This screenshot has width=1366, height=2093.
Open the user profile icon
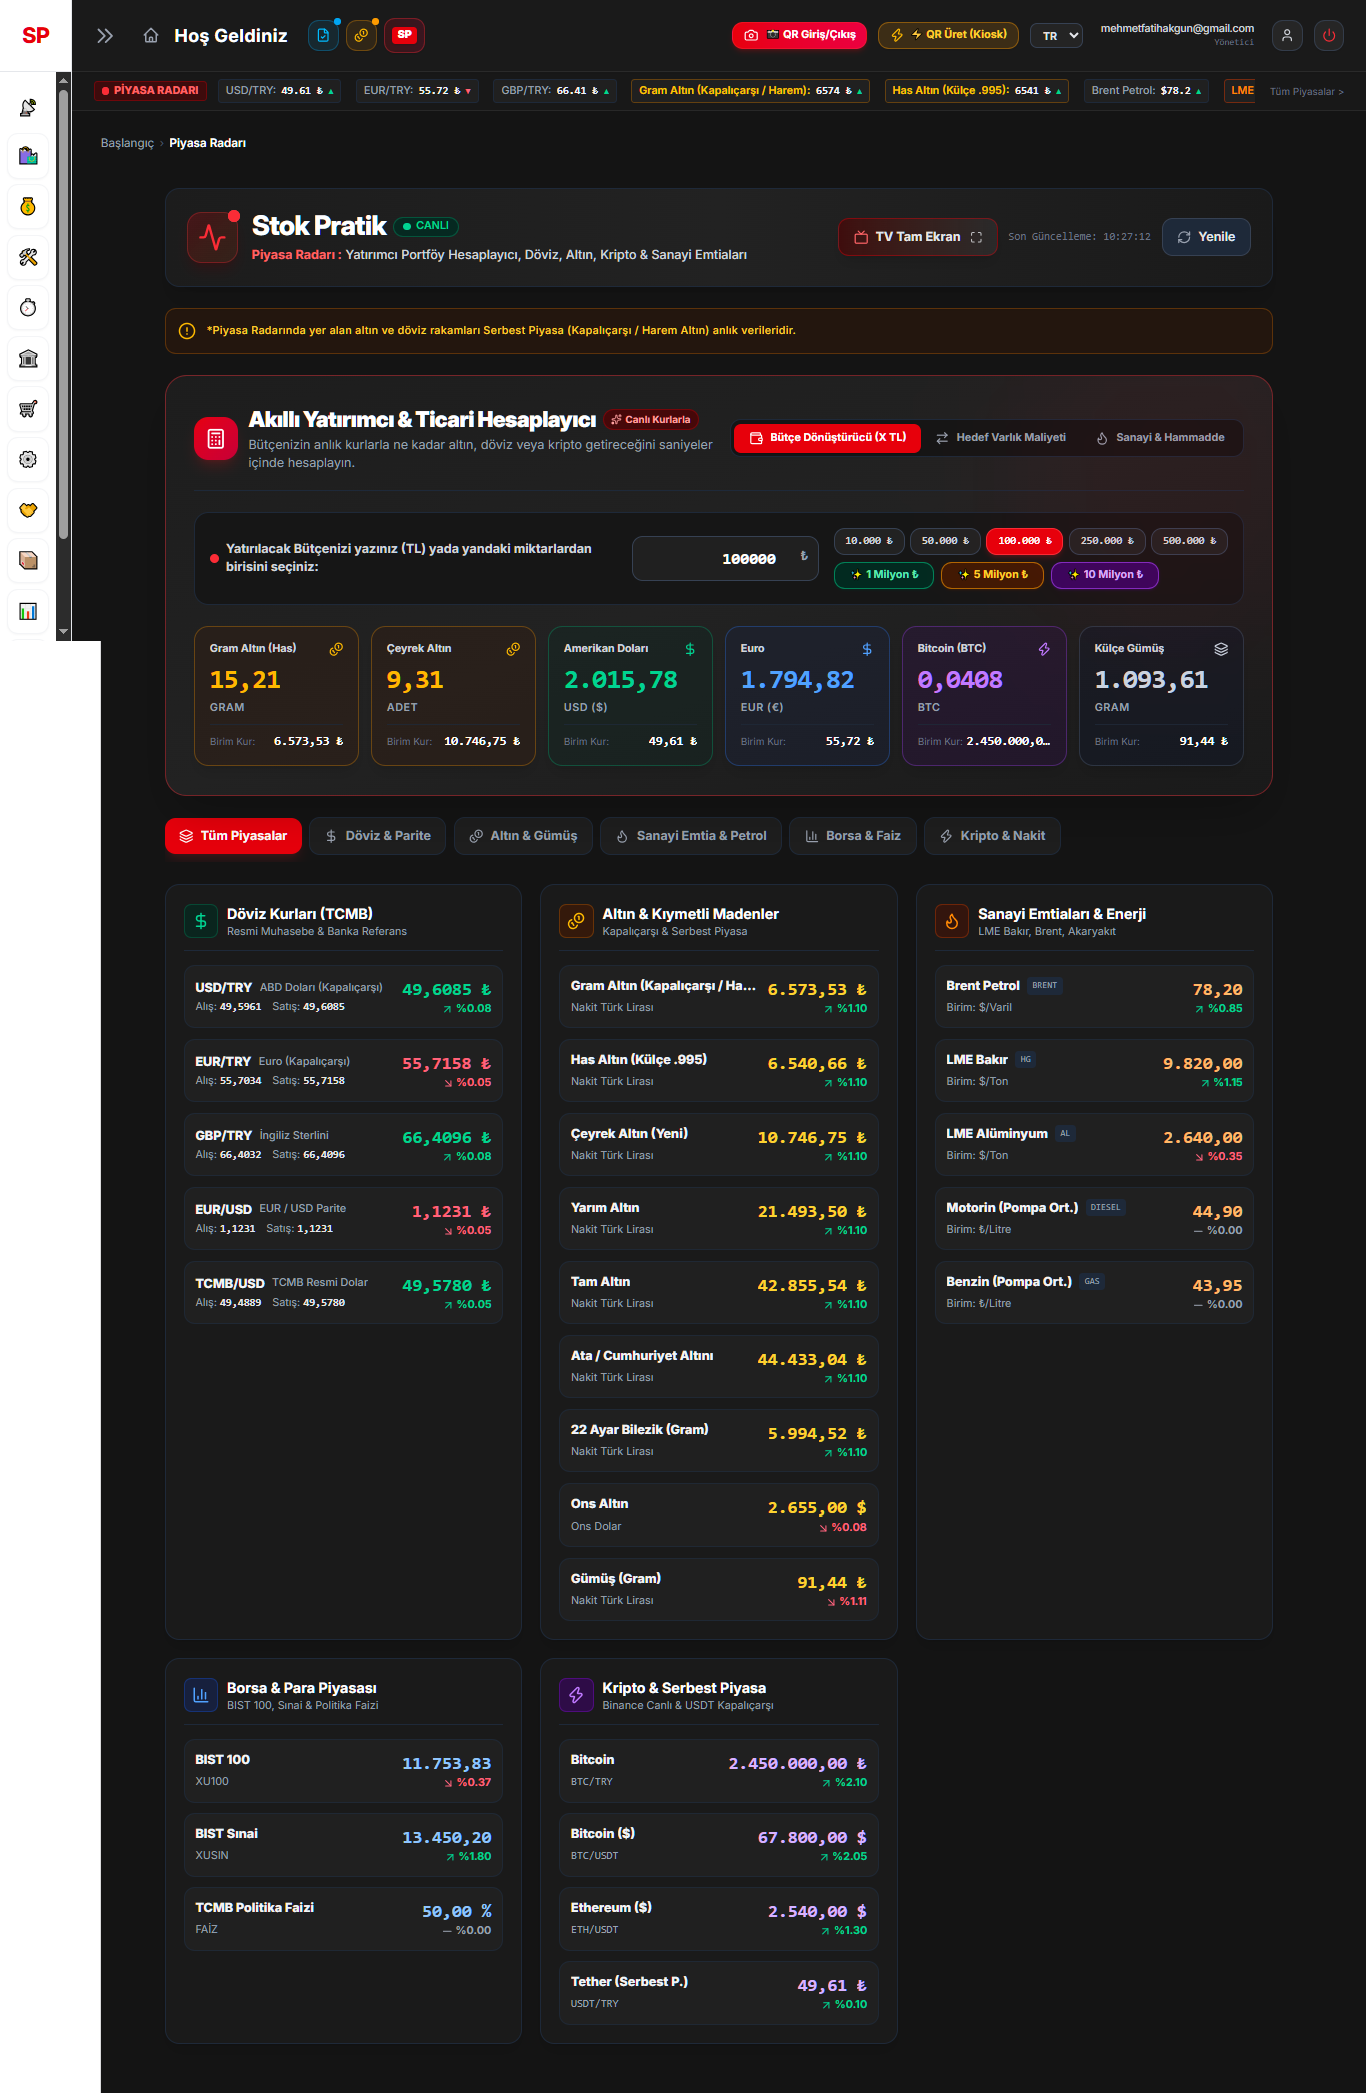tap(1287, 35)
